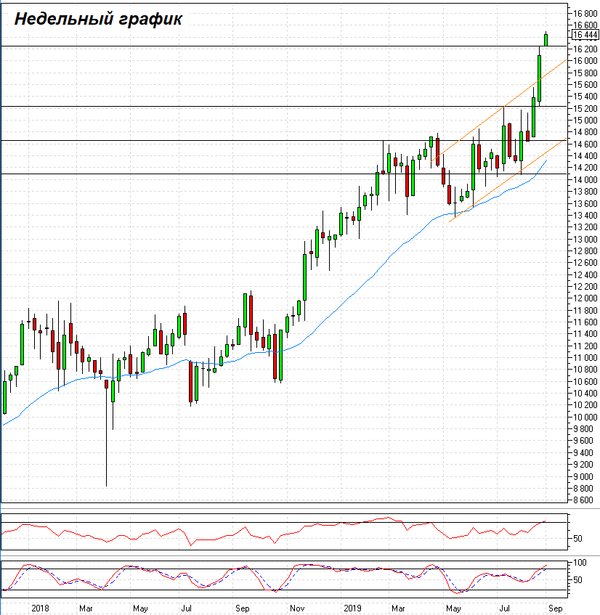Click the 13 800 price axis label
The height and width of the screenshot is (615, 600).
[x=585, y=192]
